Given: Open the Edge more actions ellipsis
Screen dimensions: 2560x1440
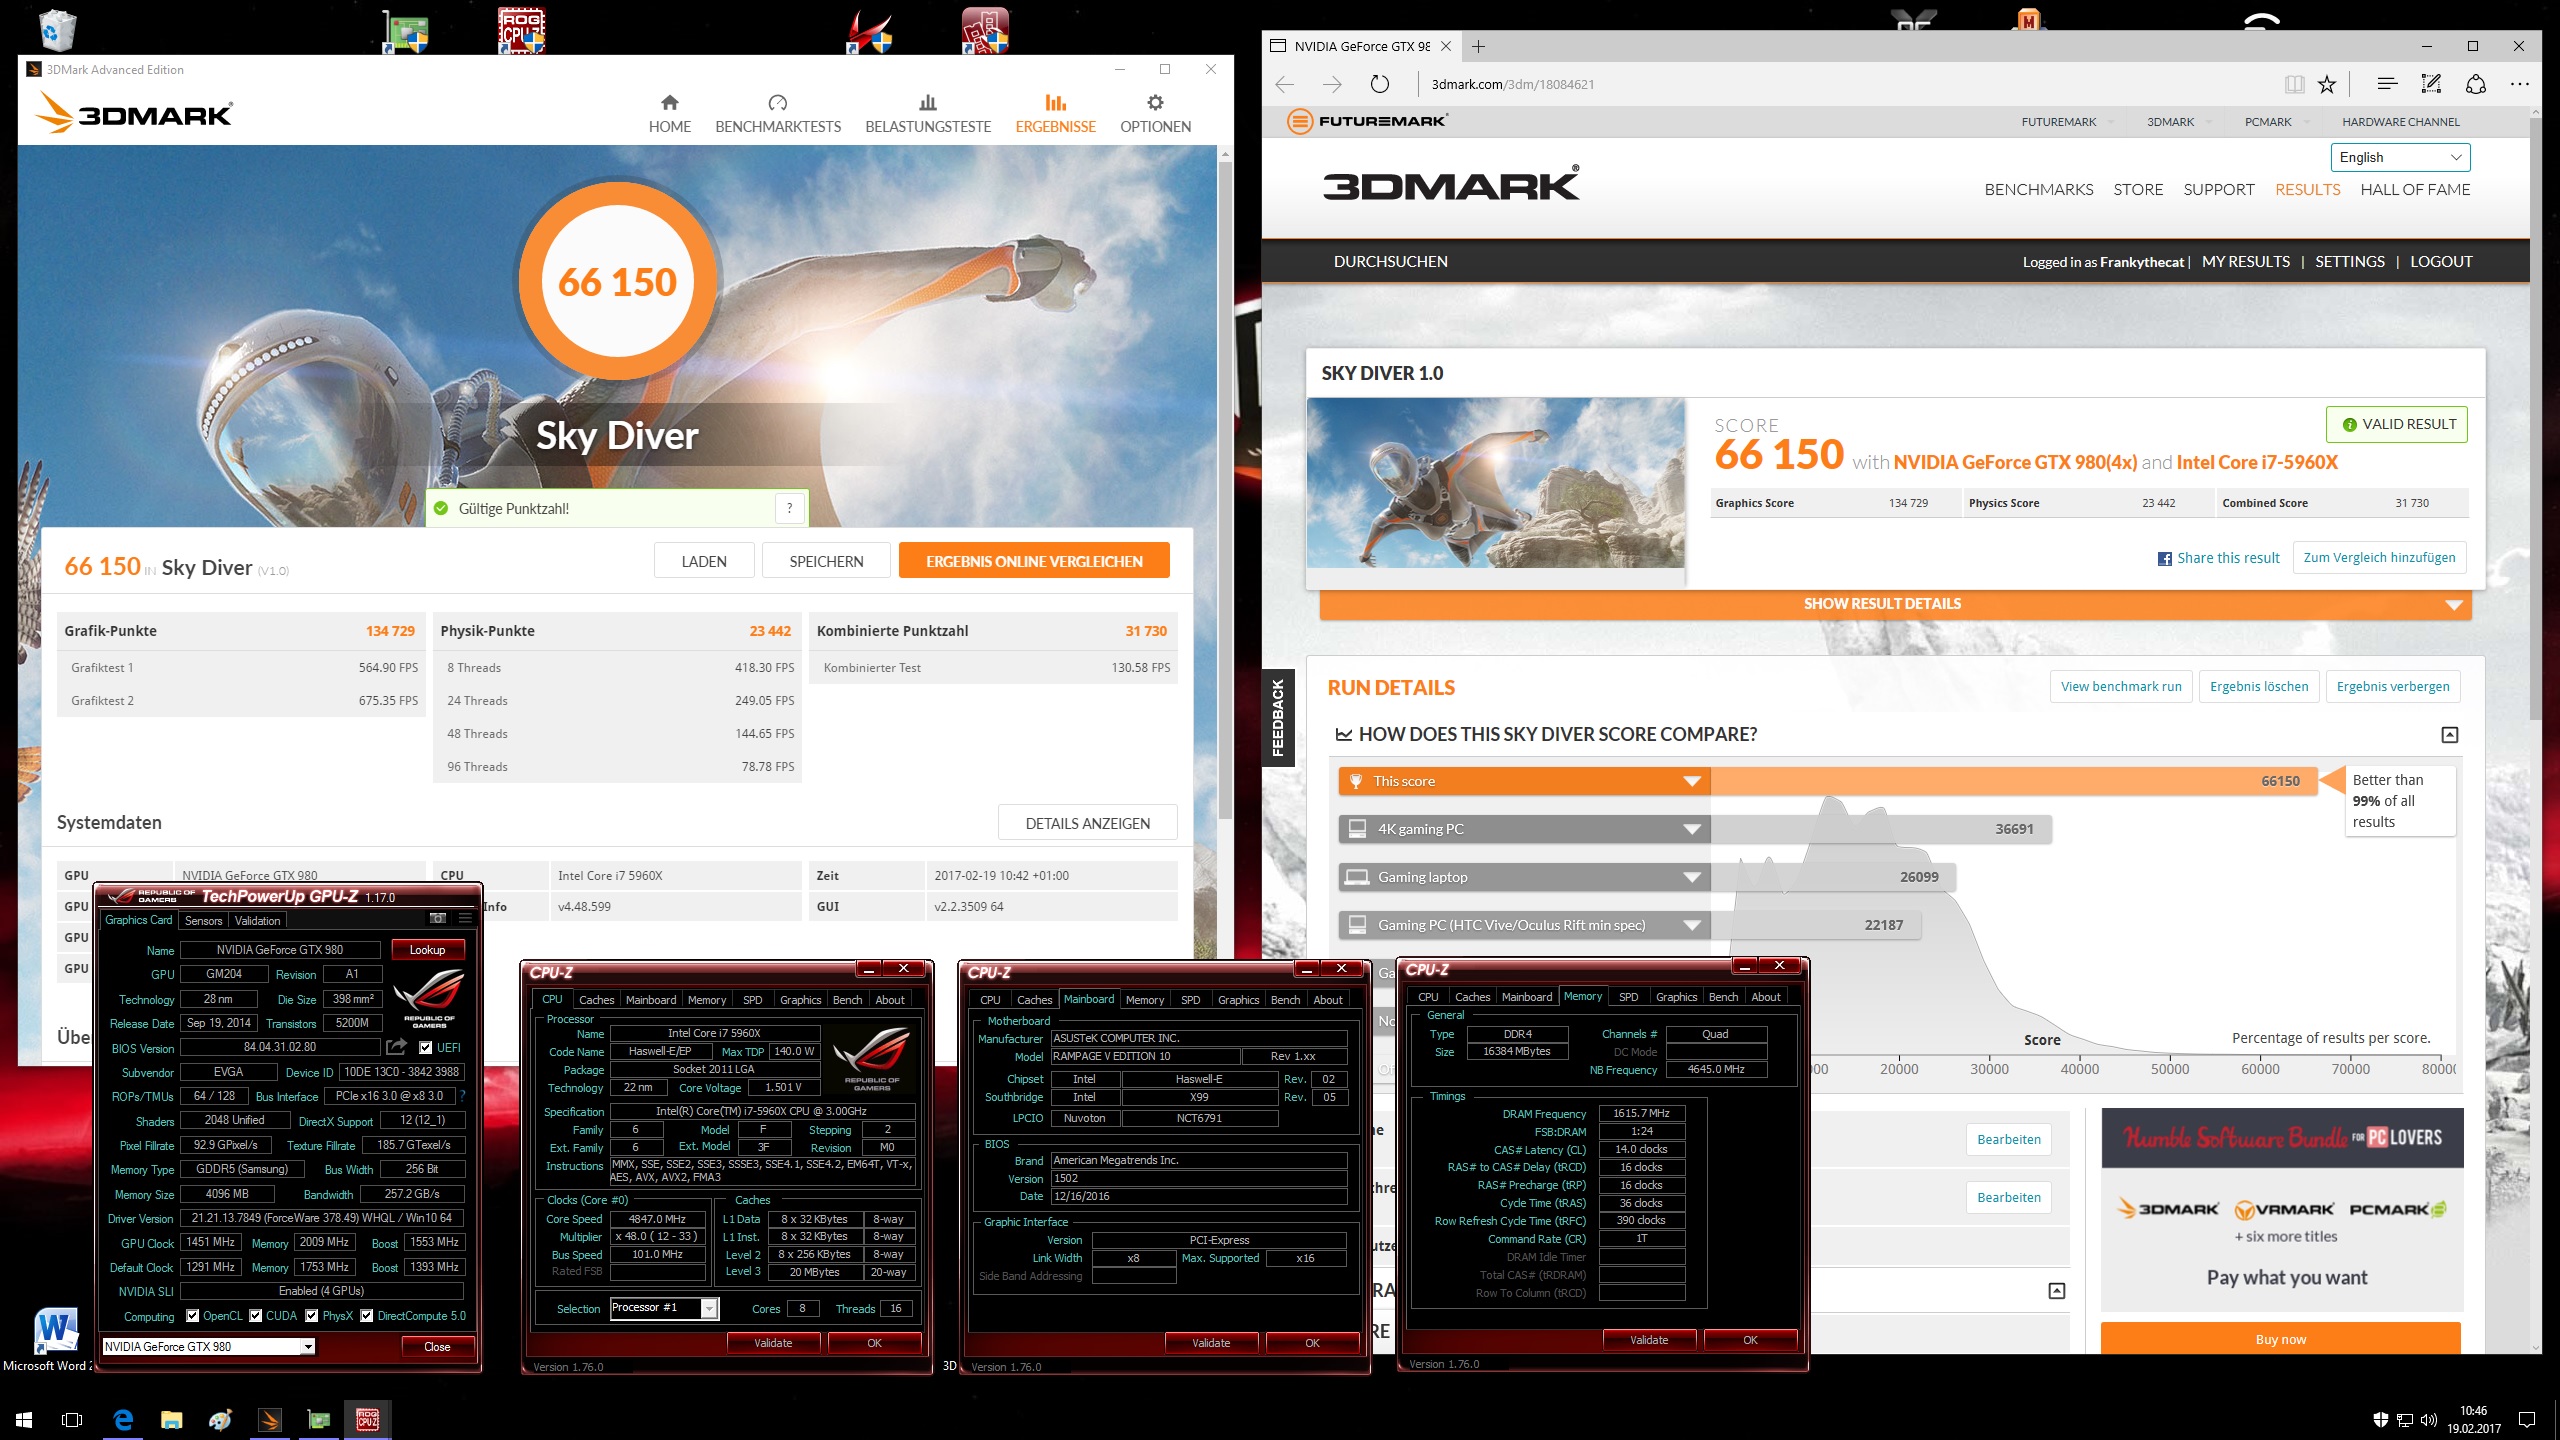Looking at the screenshot, I should pyautogui.click(x=2519, y=84).
